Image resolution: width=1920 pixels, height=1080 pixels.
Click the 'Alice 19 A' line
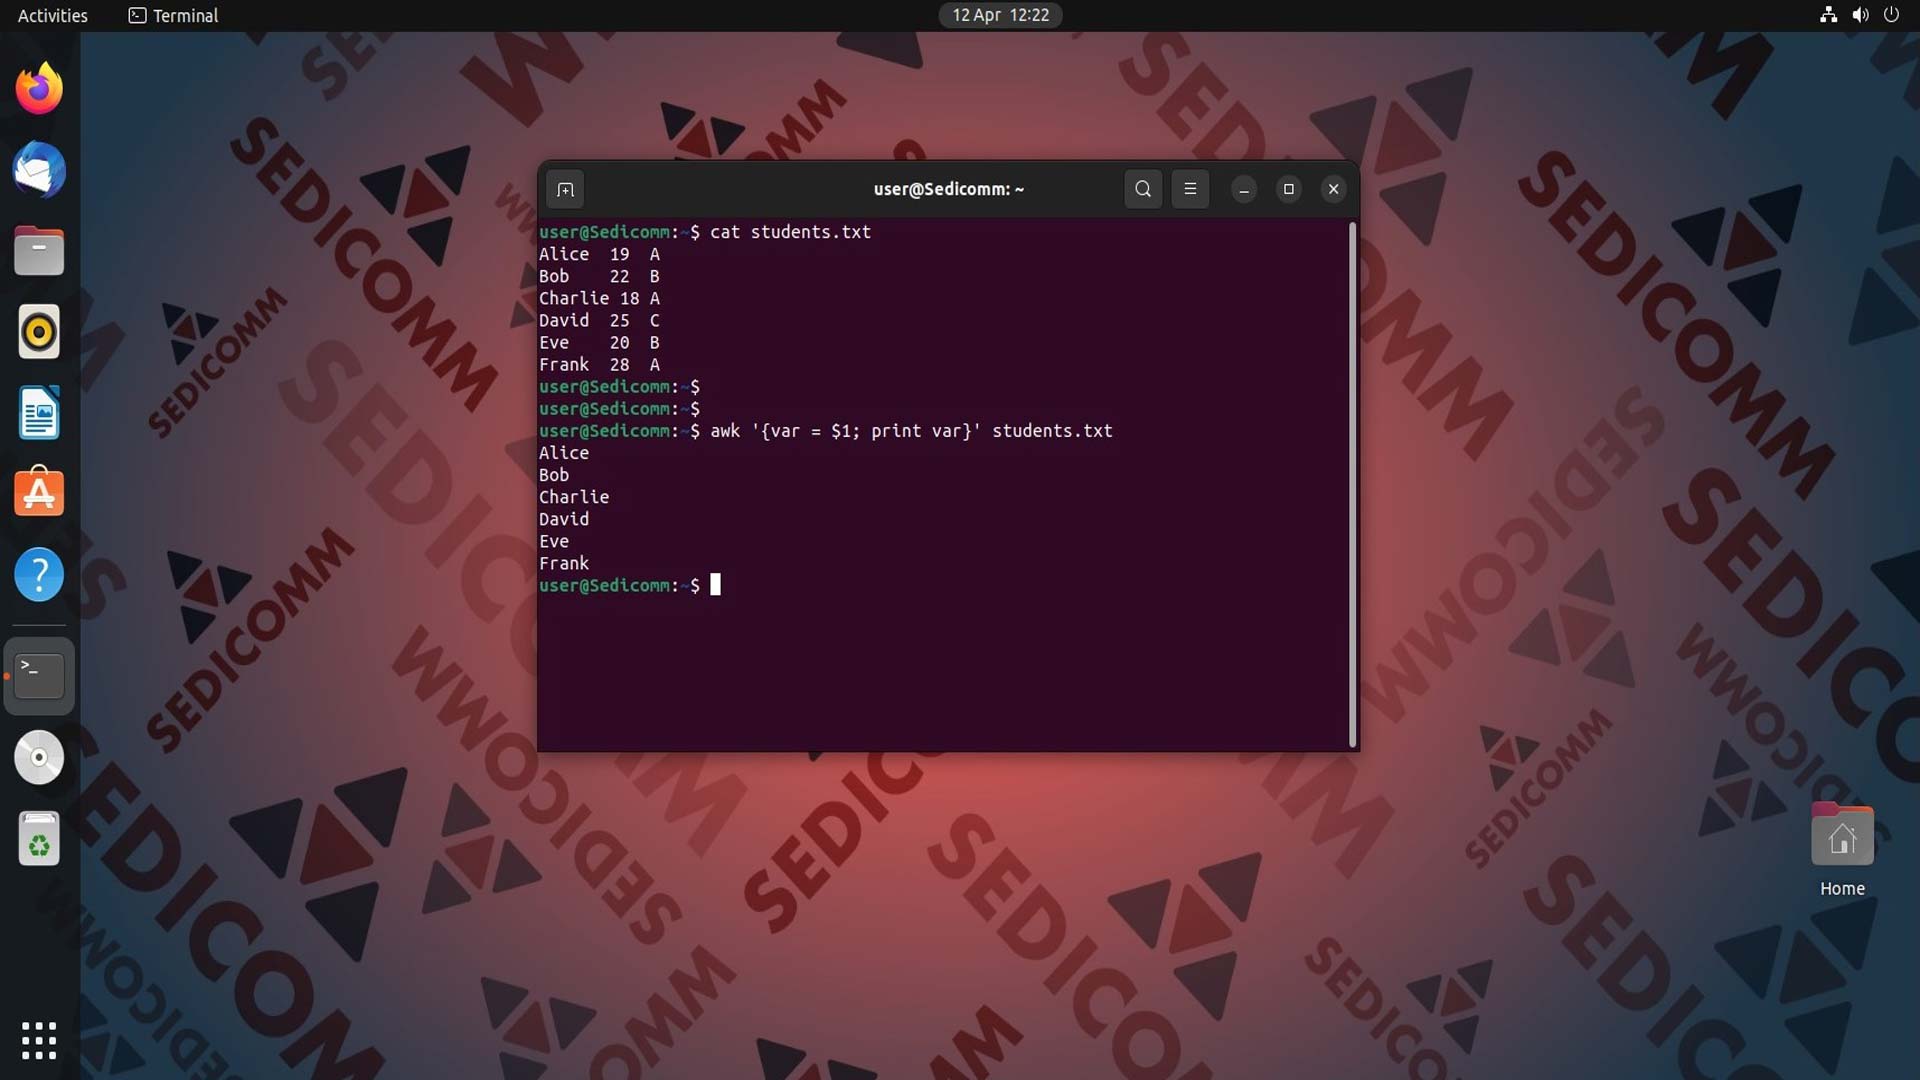(x=599, y=254)
